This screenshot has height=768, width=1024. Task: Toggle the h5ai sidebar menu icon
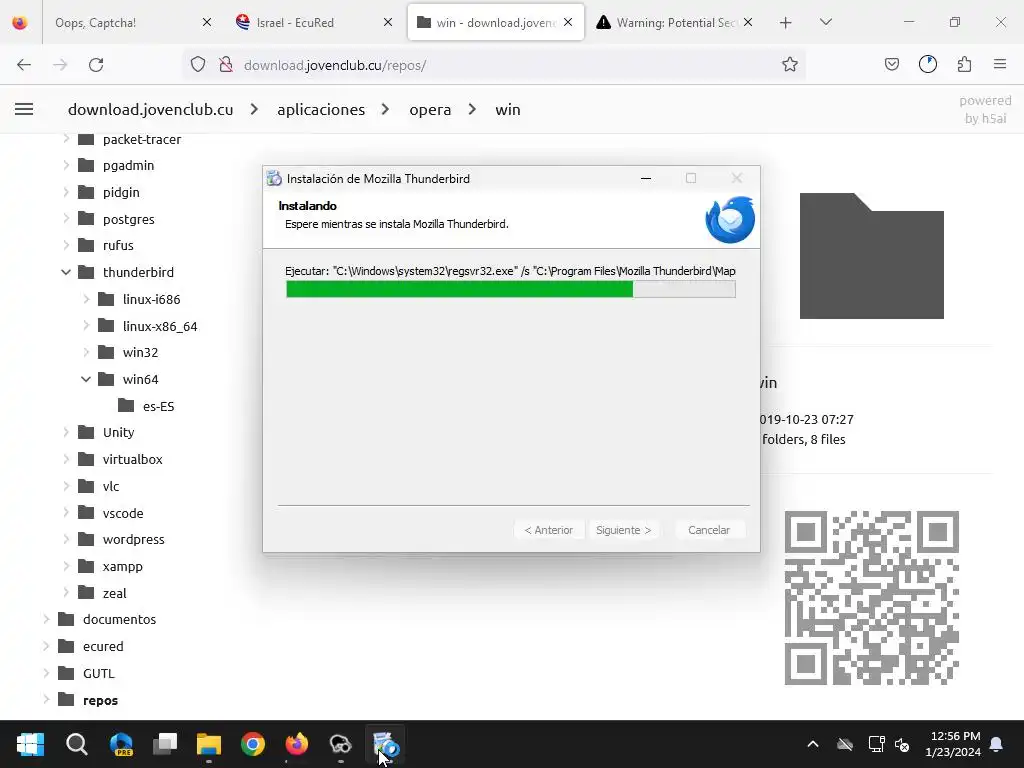click(24, 109)
